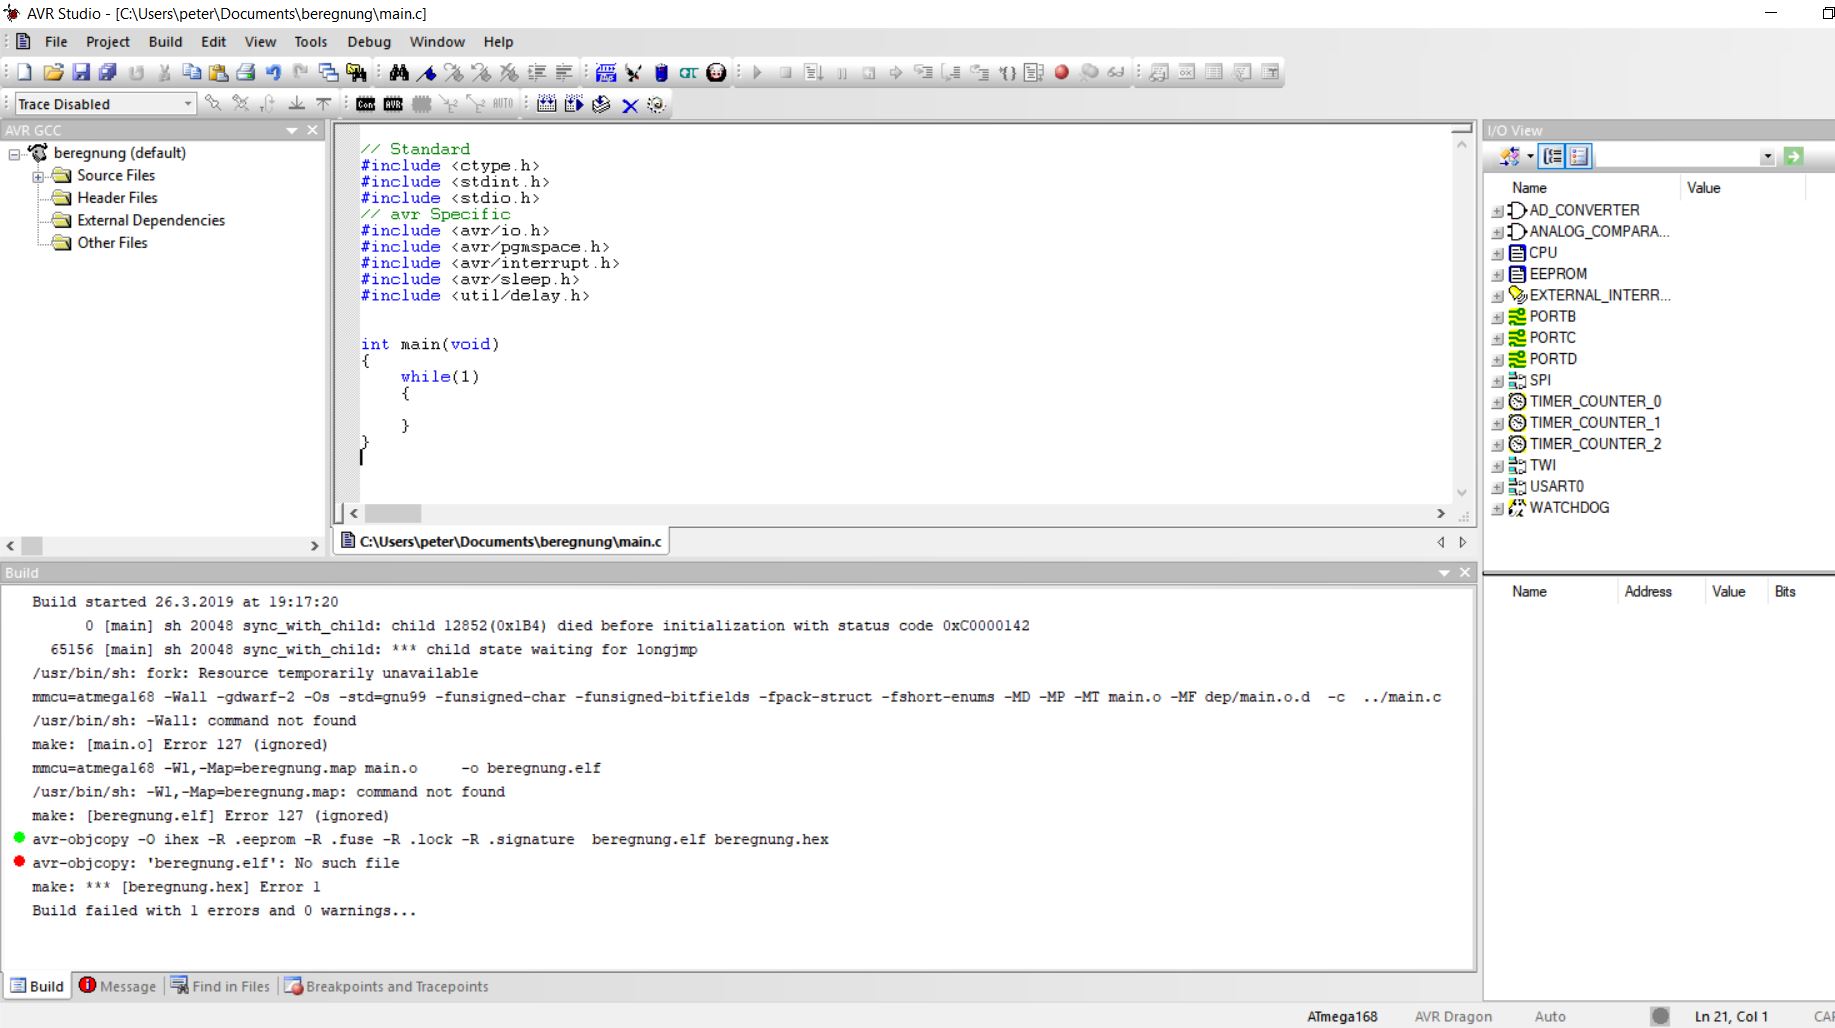Switch to the Message tab
The height and width of the screenshot is (1028, 1835).
click(118, 986)
